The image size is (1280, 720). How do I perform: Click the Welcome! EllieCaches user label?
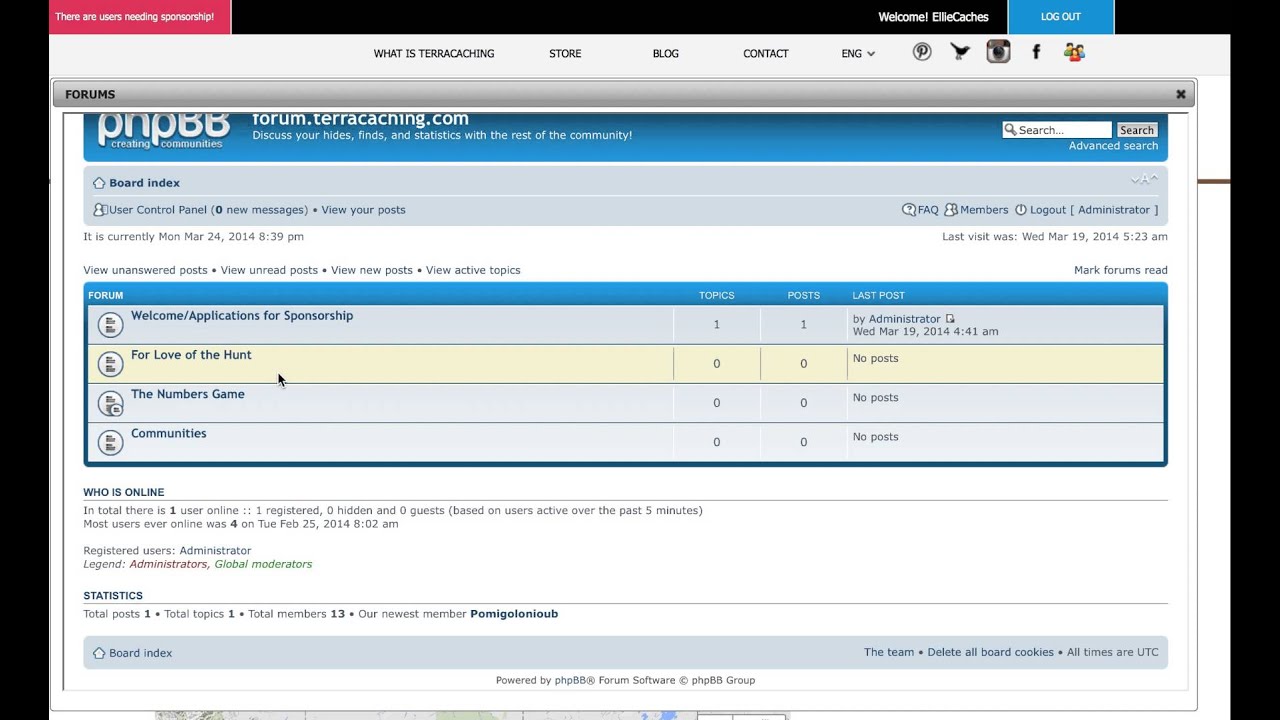933,17
